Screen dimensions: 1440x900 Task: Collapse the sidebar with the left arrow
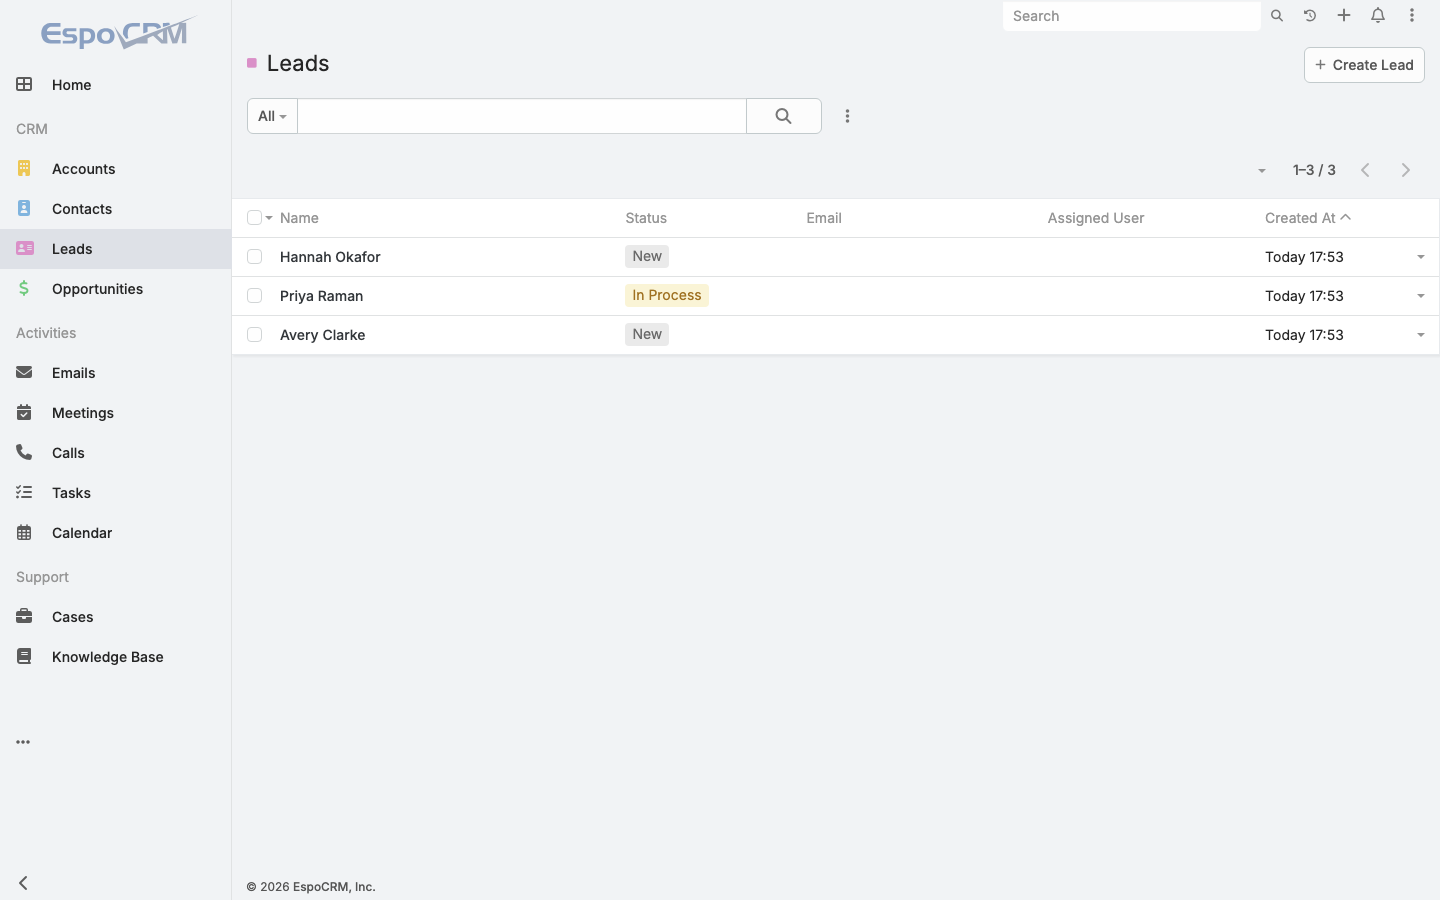pos(23,883)
